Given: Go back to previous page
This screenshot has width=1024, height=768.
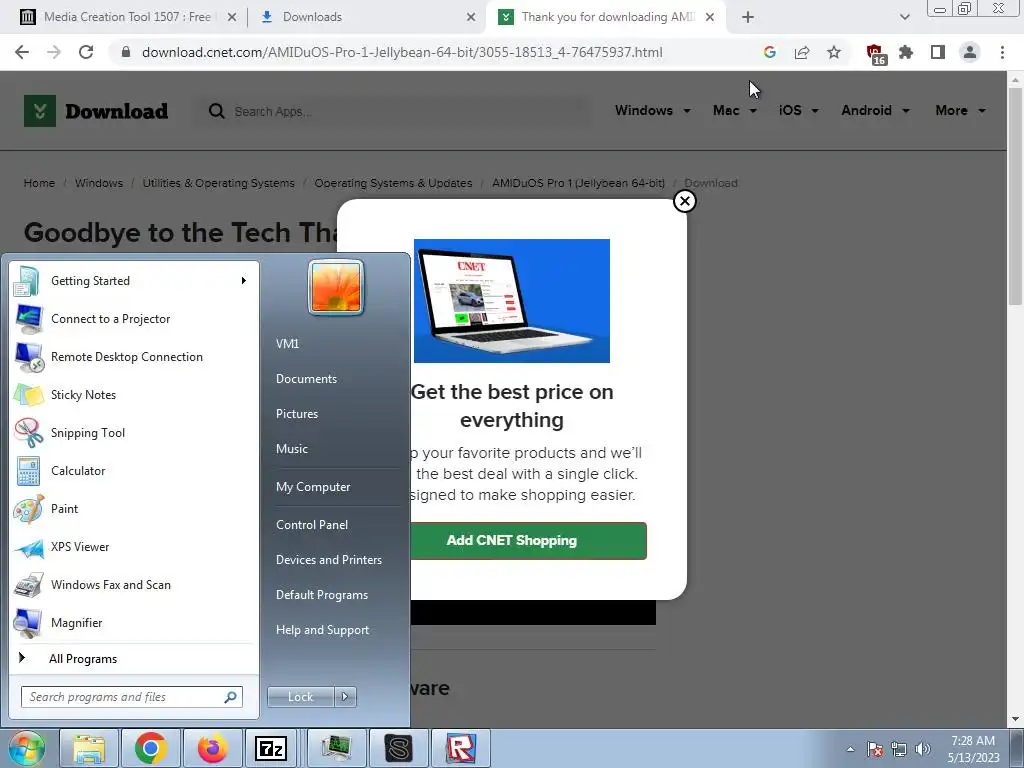Looking at the screenshot, I should pos(22,52).
